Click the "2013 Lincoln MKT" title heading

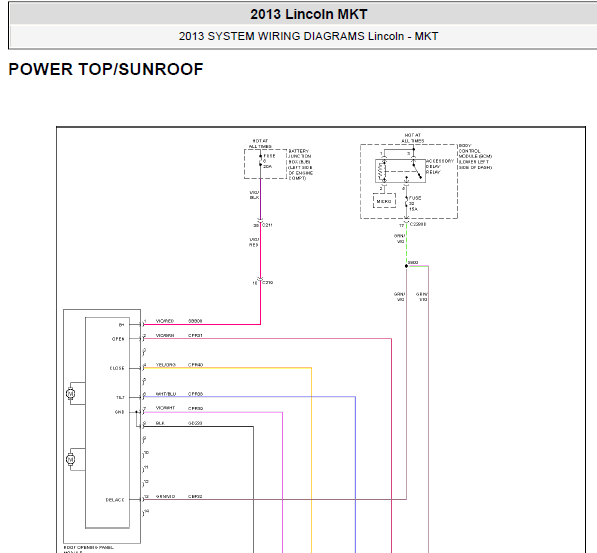click(308, 14)
